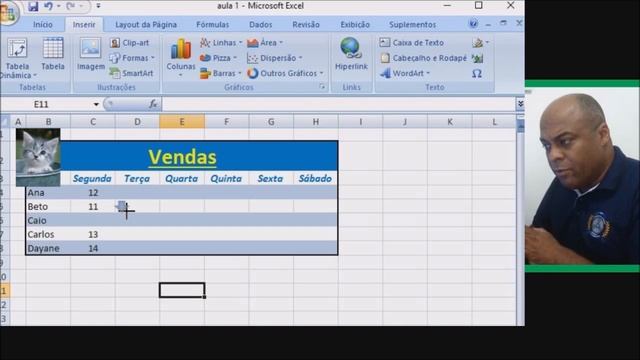Click the Insert Function fx button
This screenshot has width=640, height=360.
point(153,104)
